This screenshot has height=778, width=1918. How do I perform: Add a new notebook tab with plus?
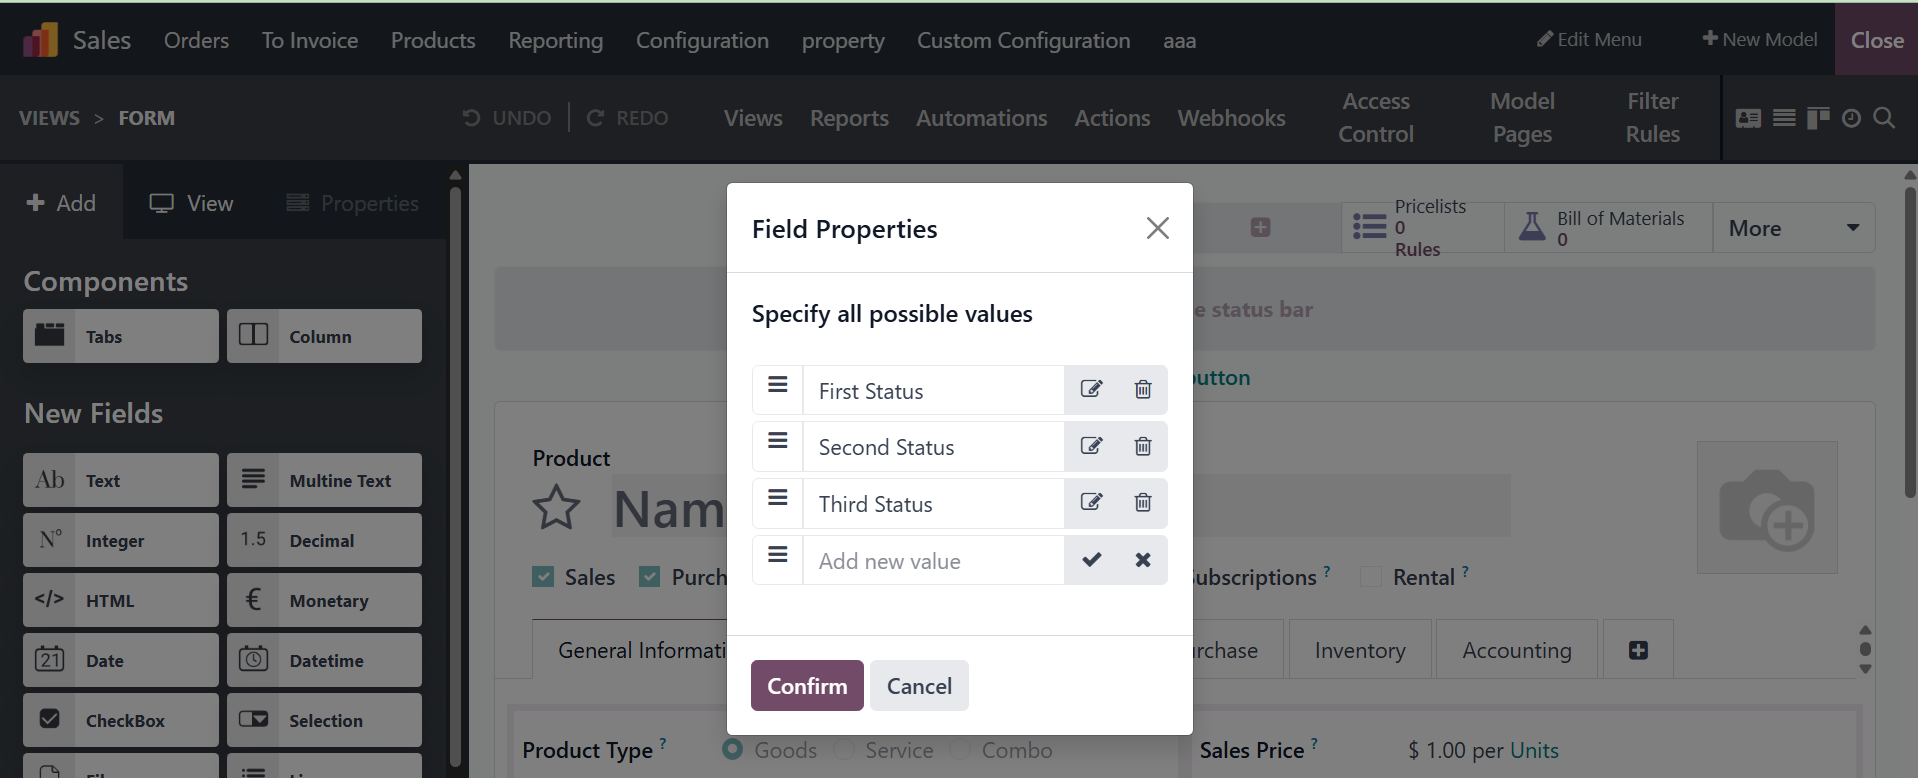point(1638,650)
